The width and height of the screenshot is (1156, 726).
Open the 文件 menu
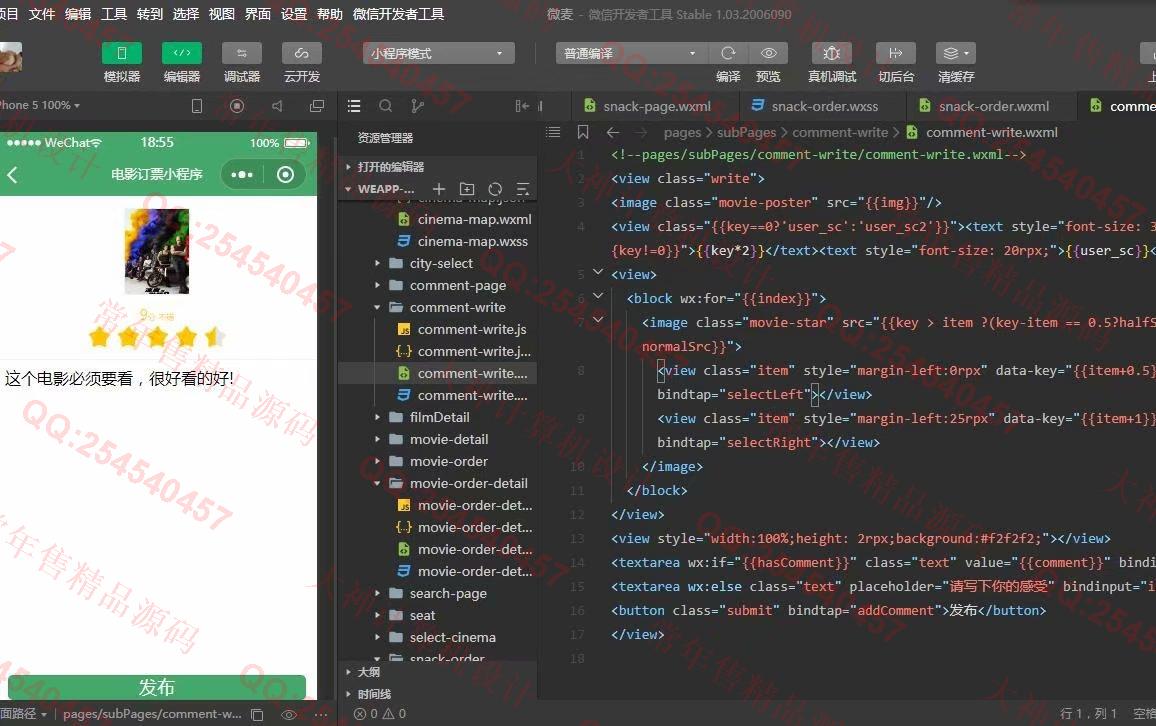pos(41,14)
